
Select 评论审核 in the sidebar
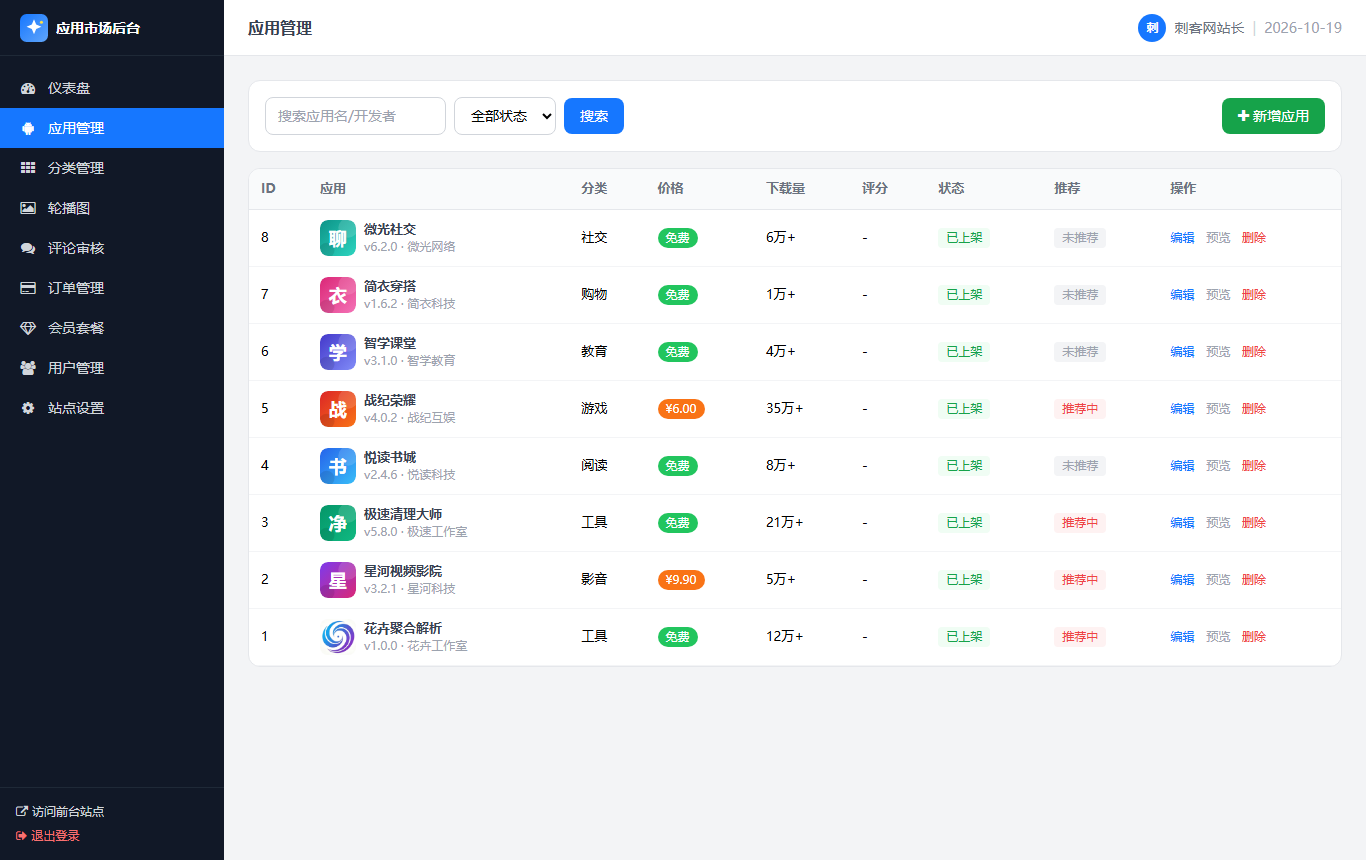click(x=112, y=248)
